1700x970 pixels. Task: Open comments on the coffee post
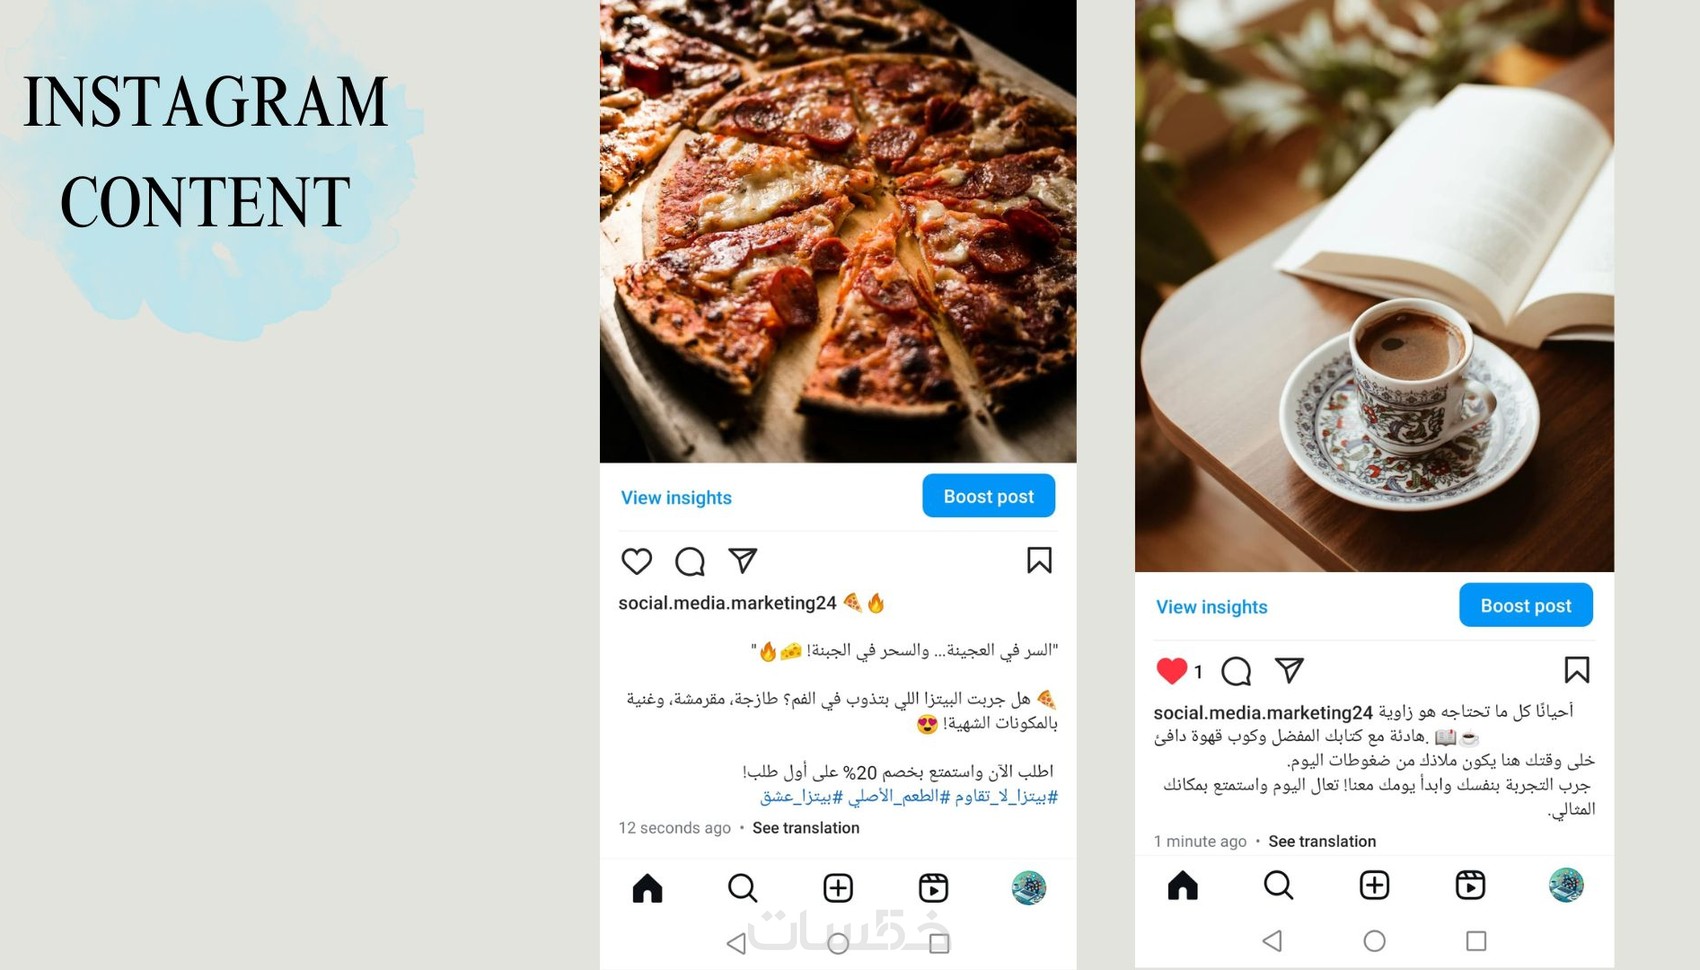click(1236, 671)
